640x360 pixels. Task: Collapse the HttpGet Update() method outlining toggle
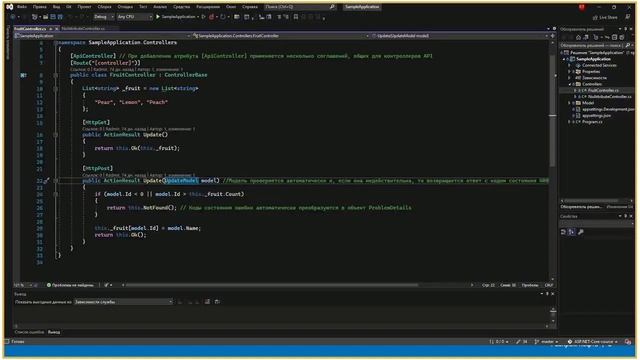[56, 135]
